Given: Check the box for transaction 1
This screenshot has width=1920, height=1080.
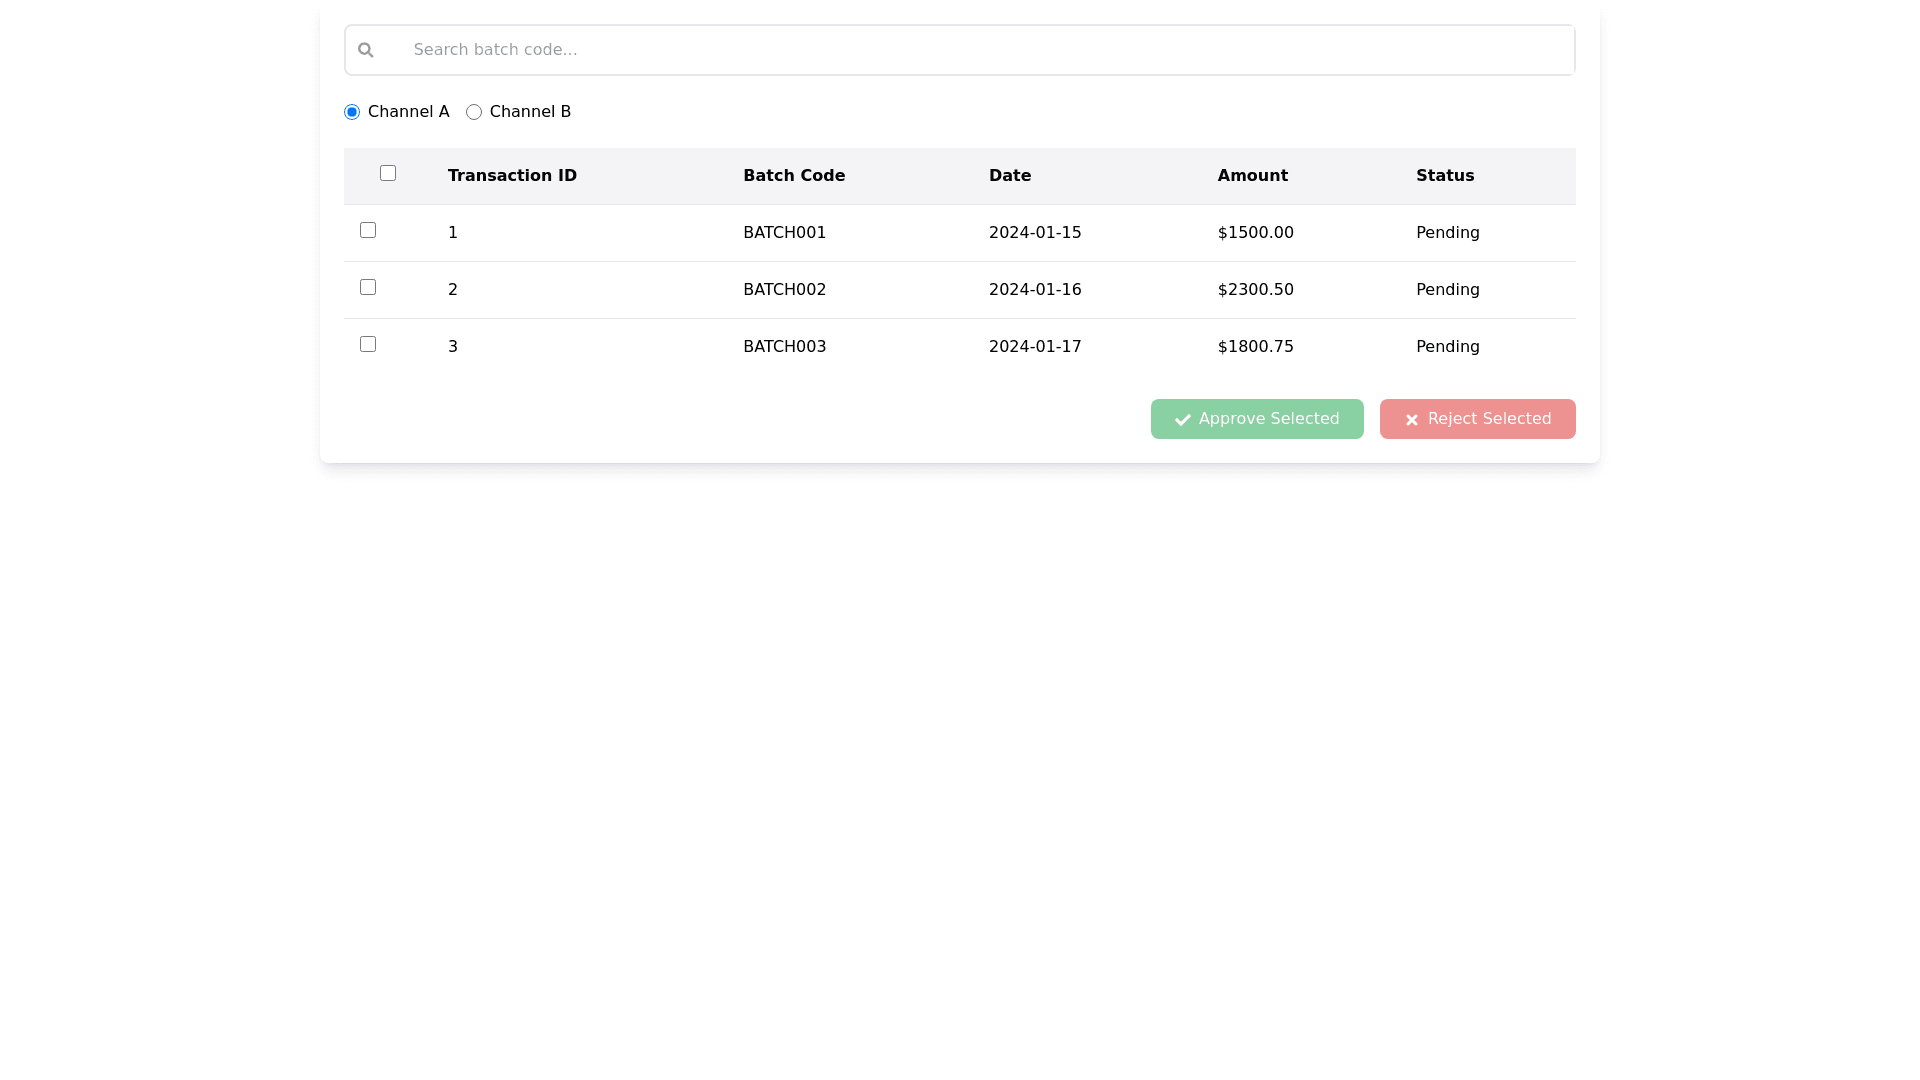Looking at the screenshot, I should (368, 230).
